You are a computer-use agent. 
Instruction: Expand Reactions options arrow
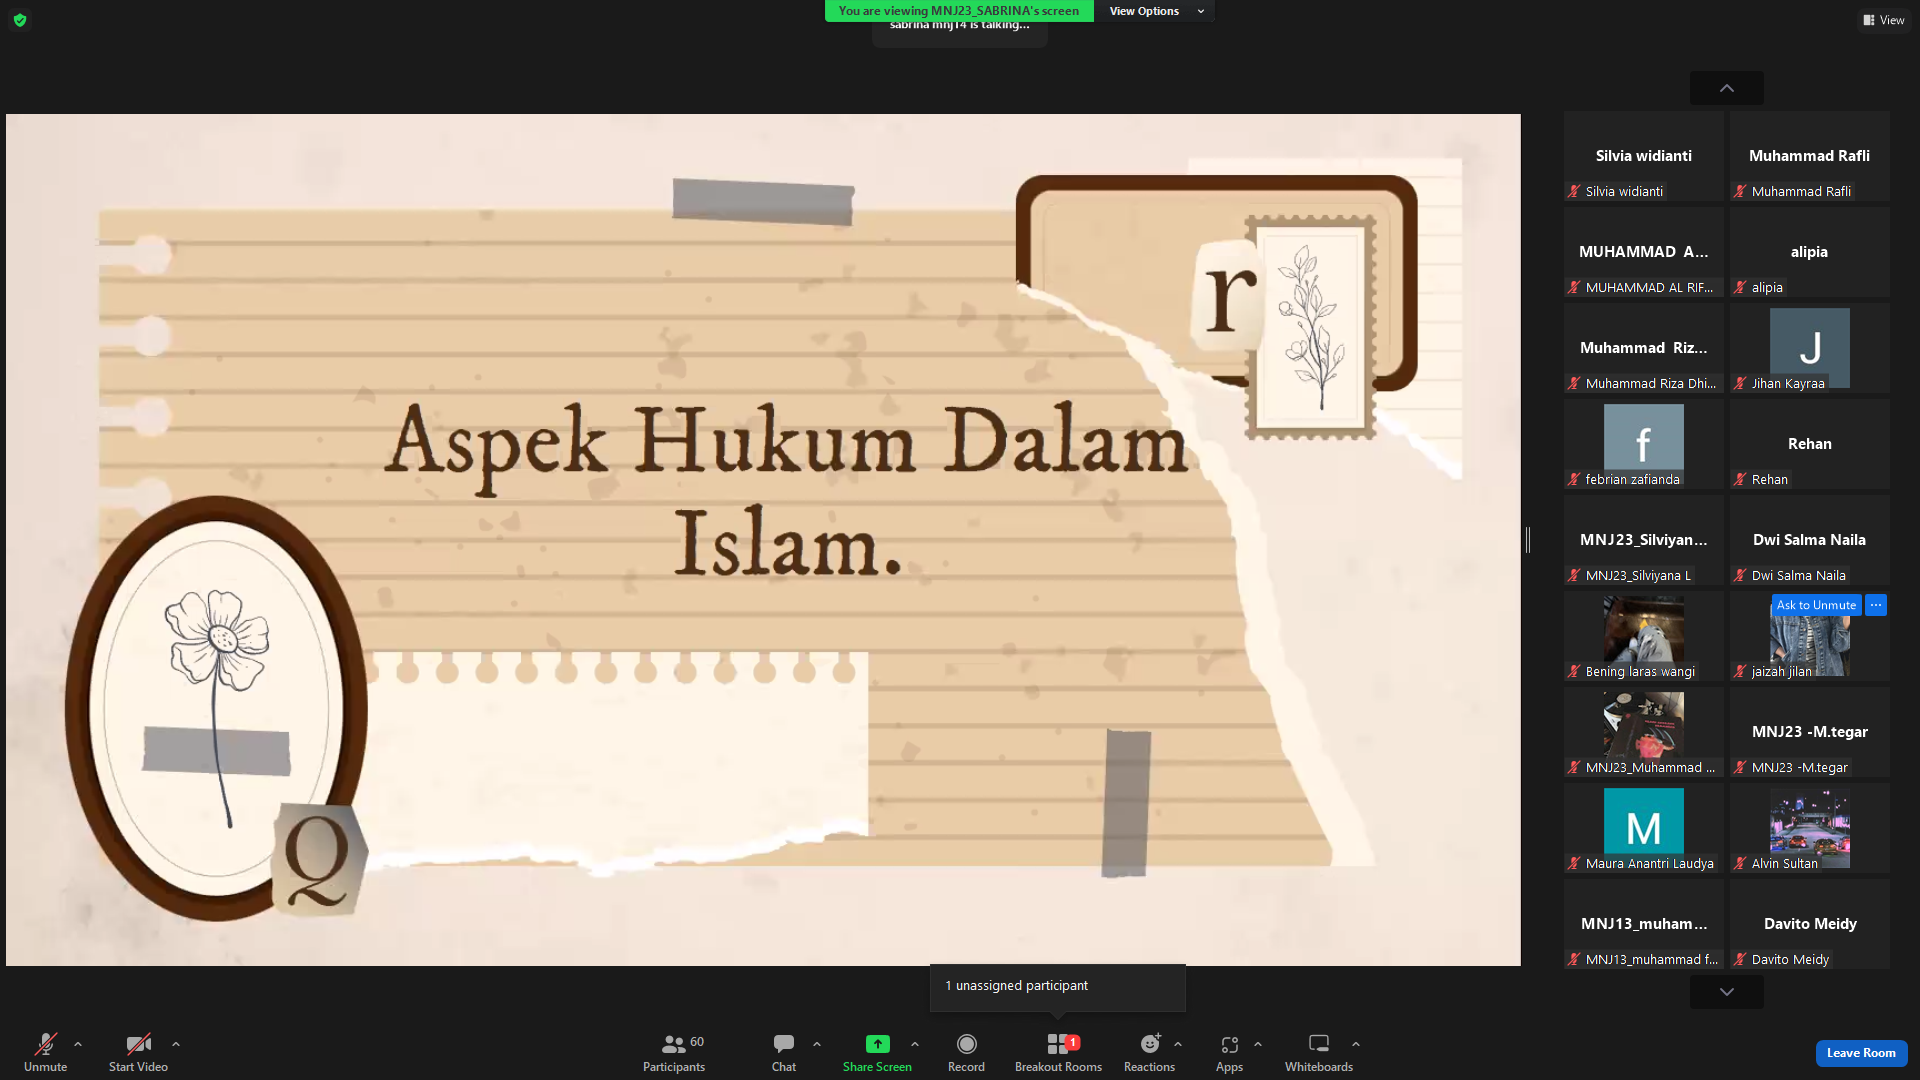point(1178,1044)
